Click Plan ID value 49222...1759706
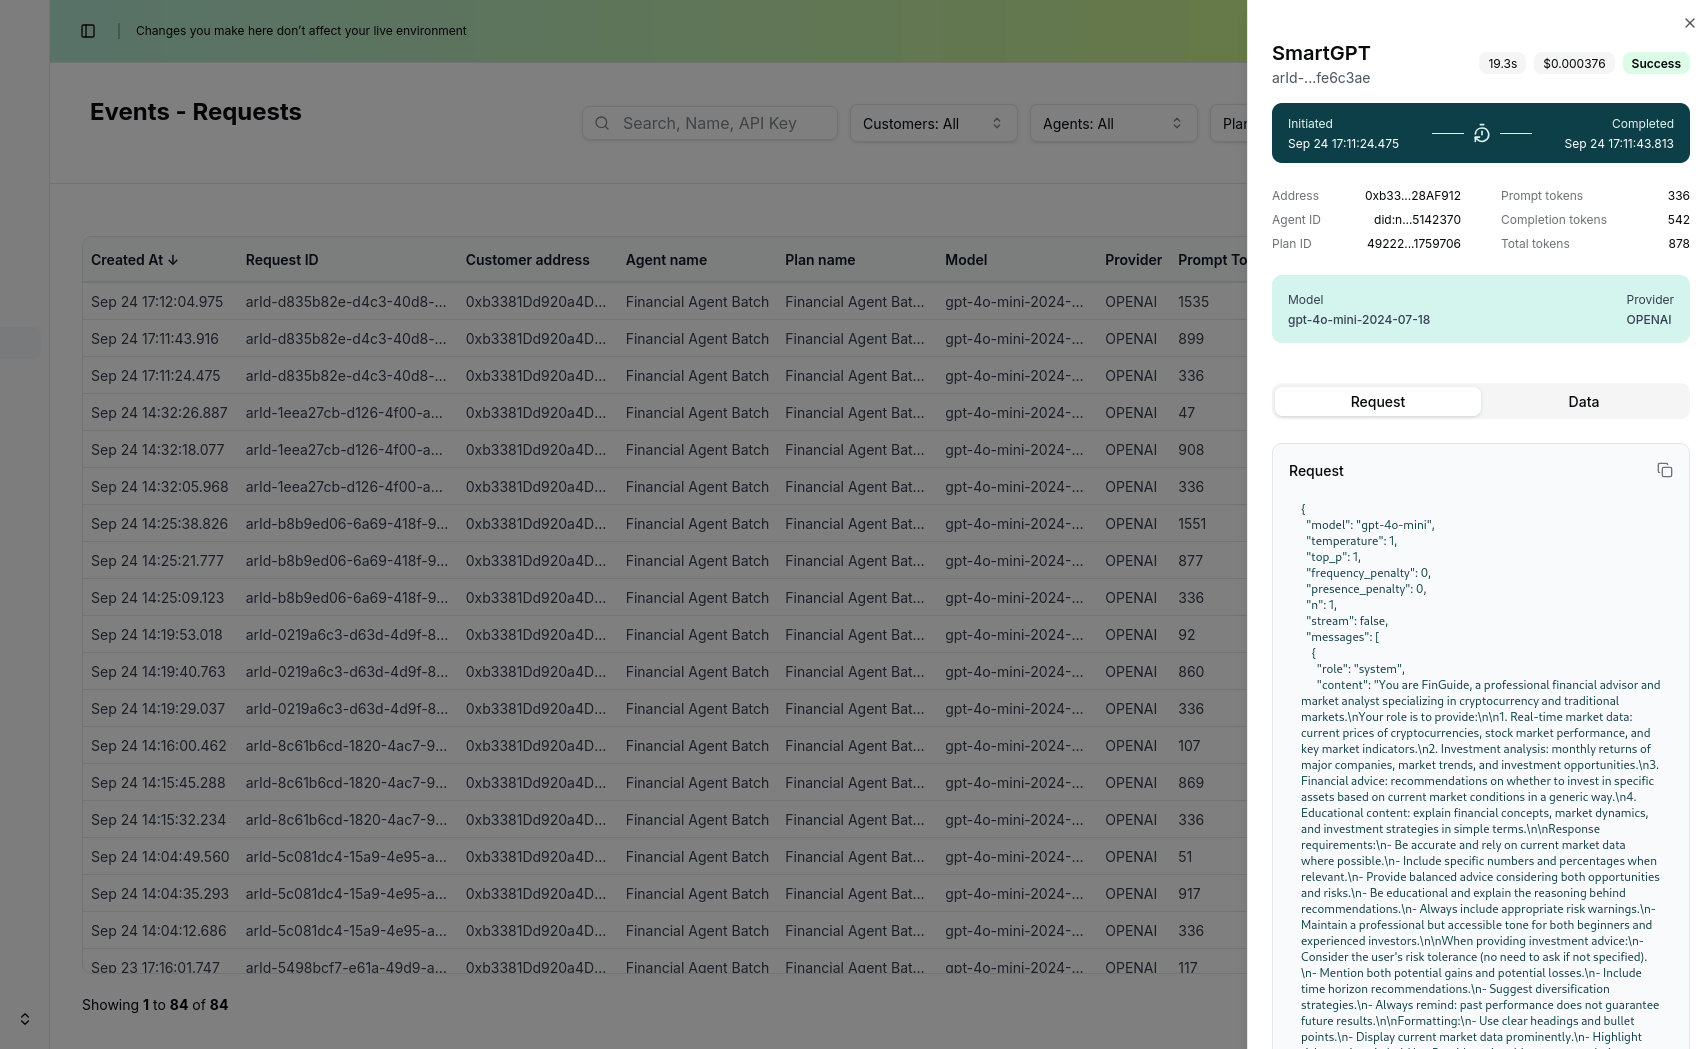1703x1049 pixels. pyautogui.click(x=1413, y=244)
